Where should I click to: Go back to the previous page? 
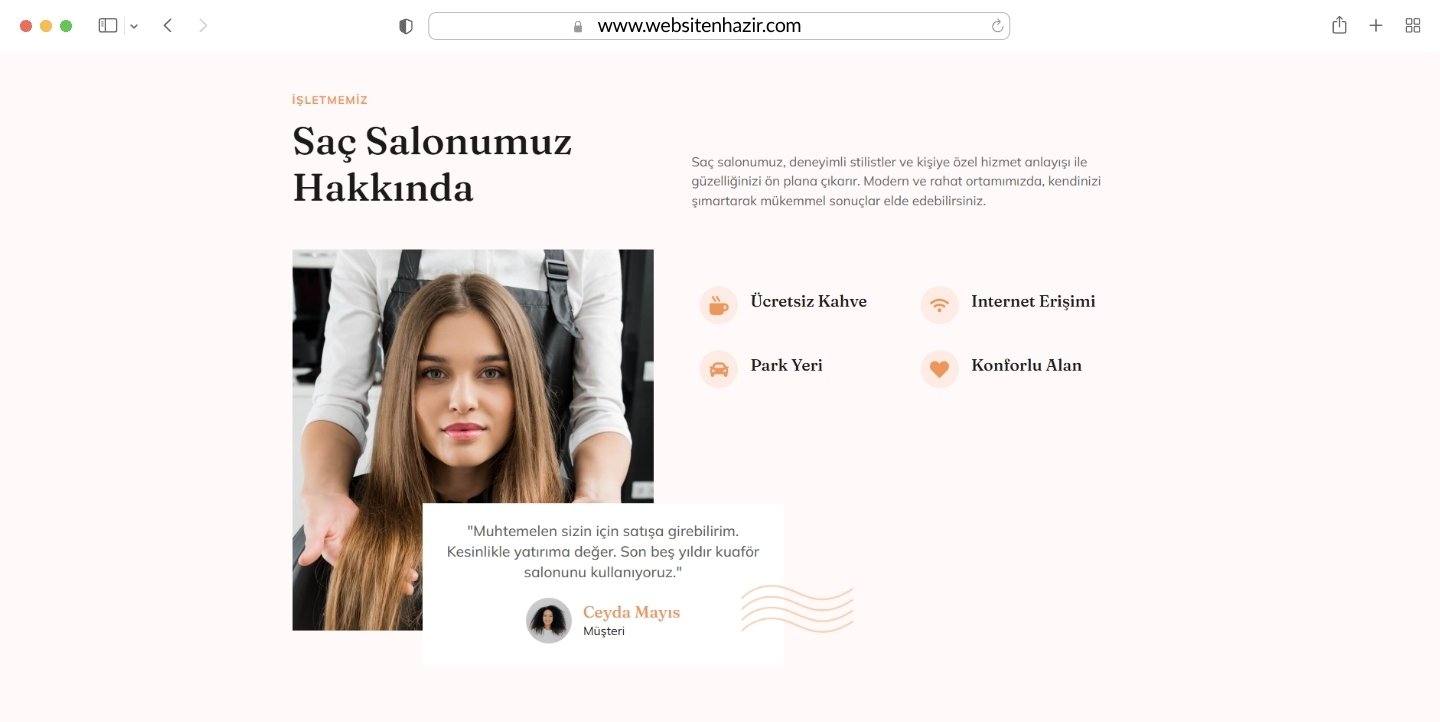click(x=167, y=26)
